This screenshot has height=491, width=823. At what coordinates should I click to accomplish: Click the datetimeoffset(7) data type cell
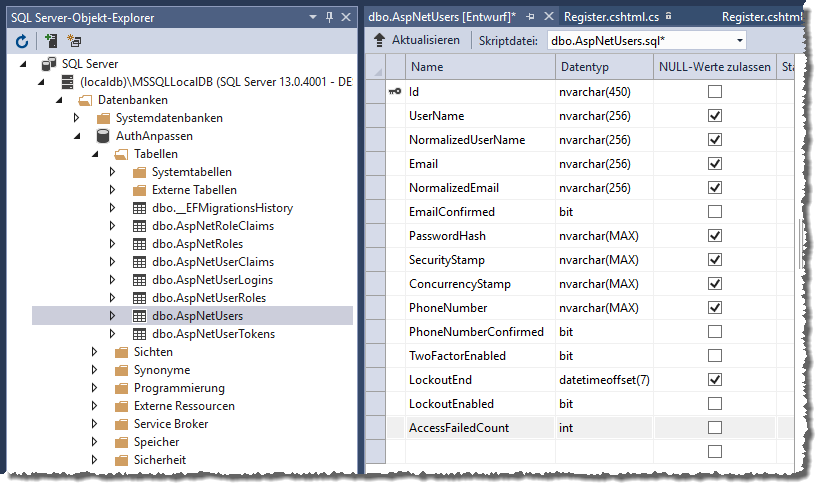click(x=604, y=380)
